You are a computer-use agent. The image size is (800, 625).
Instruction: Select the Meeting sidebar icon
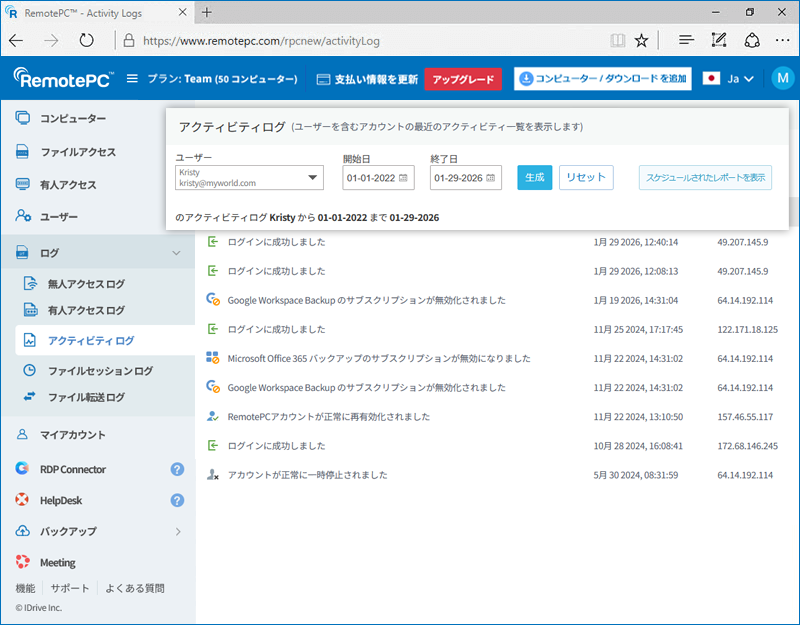coord(22,562)
